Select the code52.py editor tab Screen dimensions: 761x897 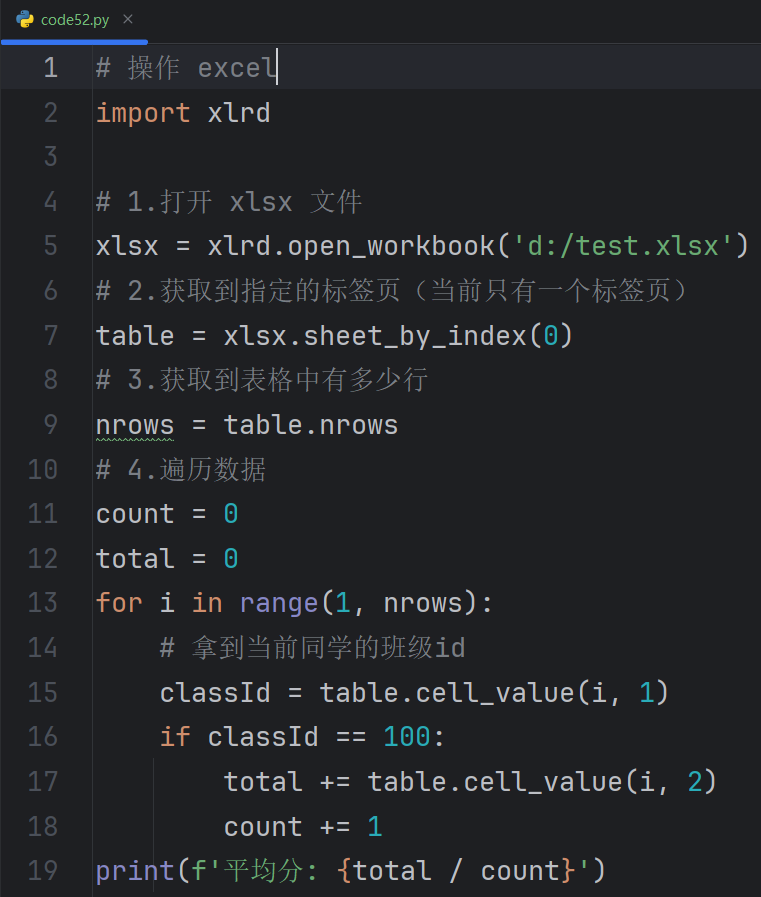coord(75,20)
